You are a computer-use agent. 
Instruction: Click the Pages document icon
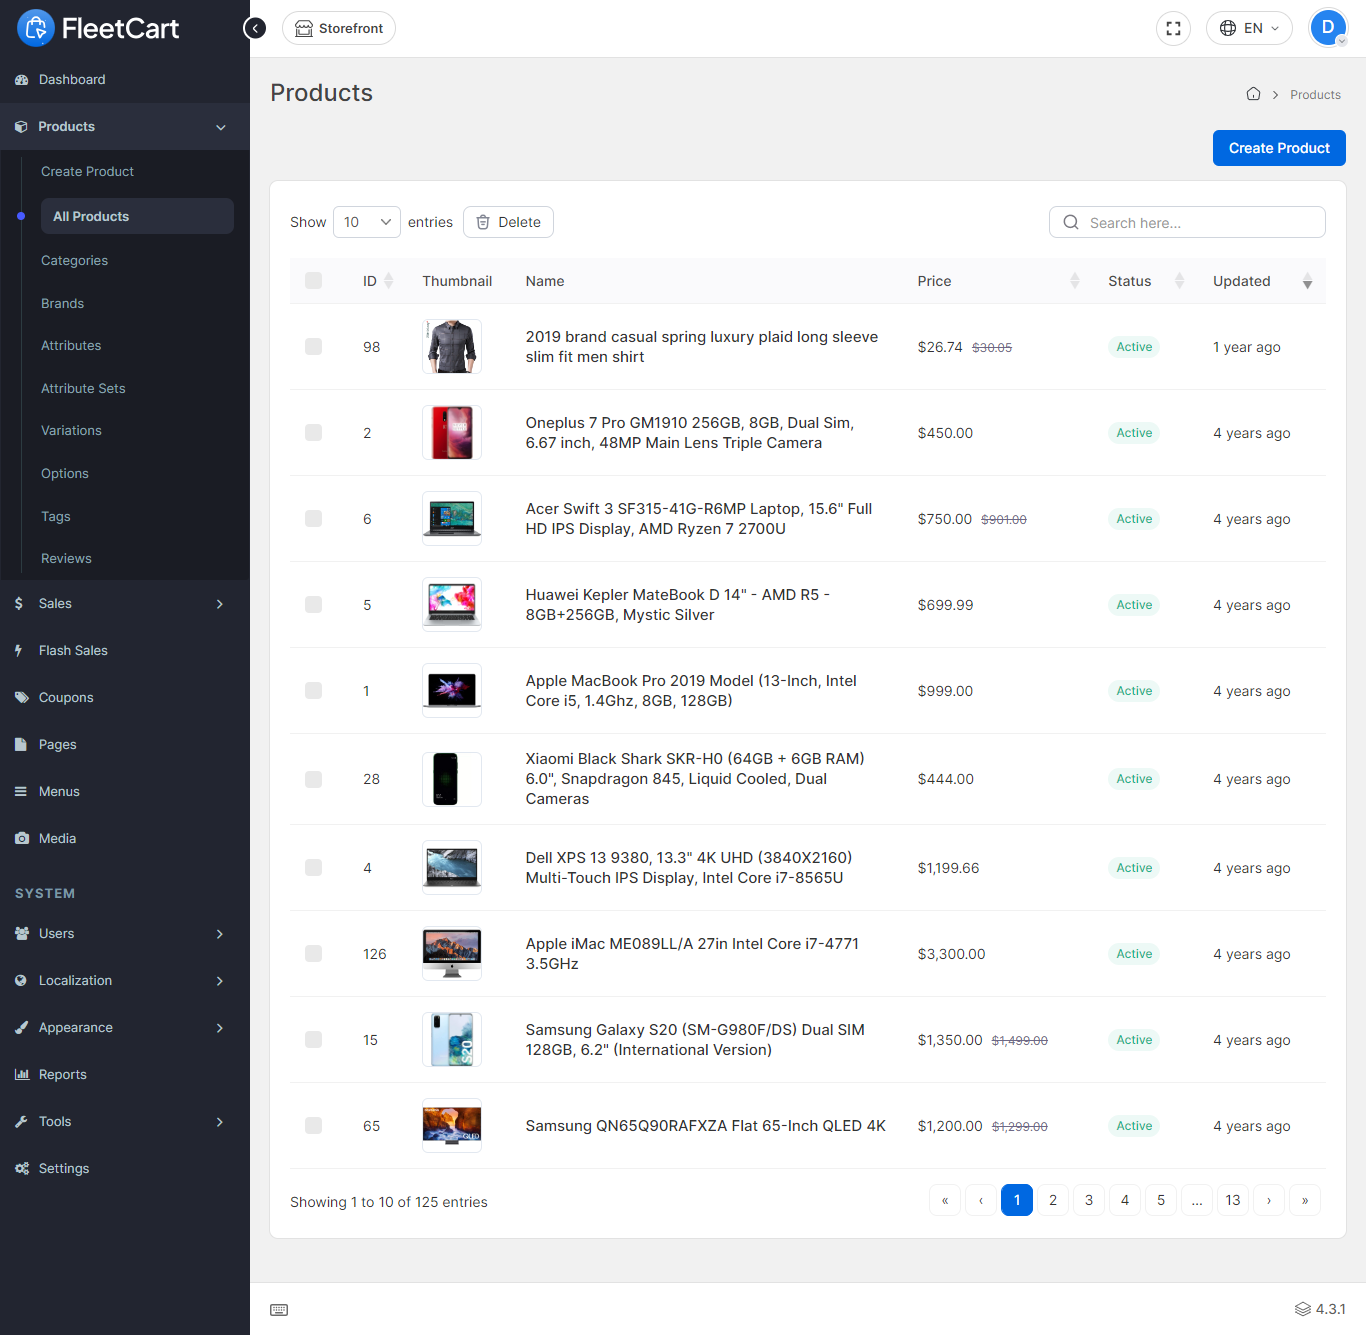point(21,744)
